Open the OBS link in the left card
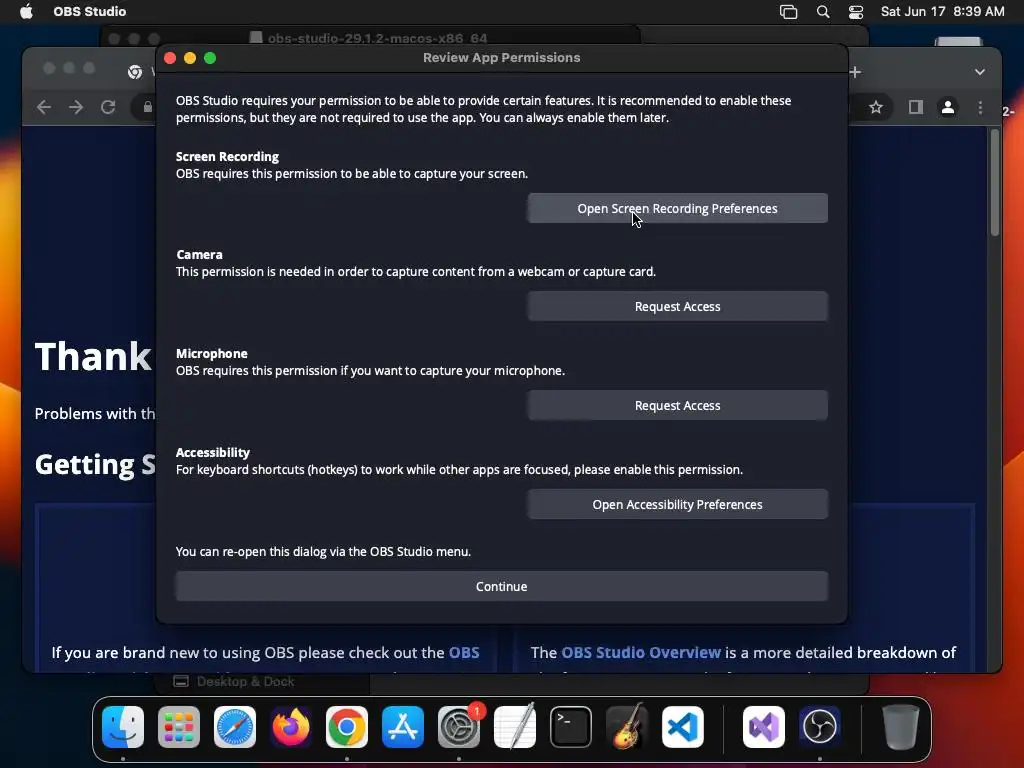 click(x=464, y=652)
